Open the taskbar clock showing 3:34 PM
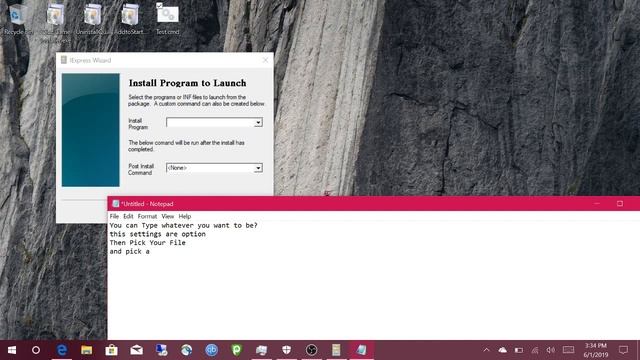This screenshot has height=360, width=640. click(x=596, y=350)
